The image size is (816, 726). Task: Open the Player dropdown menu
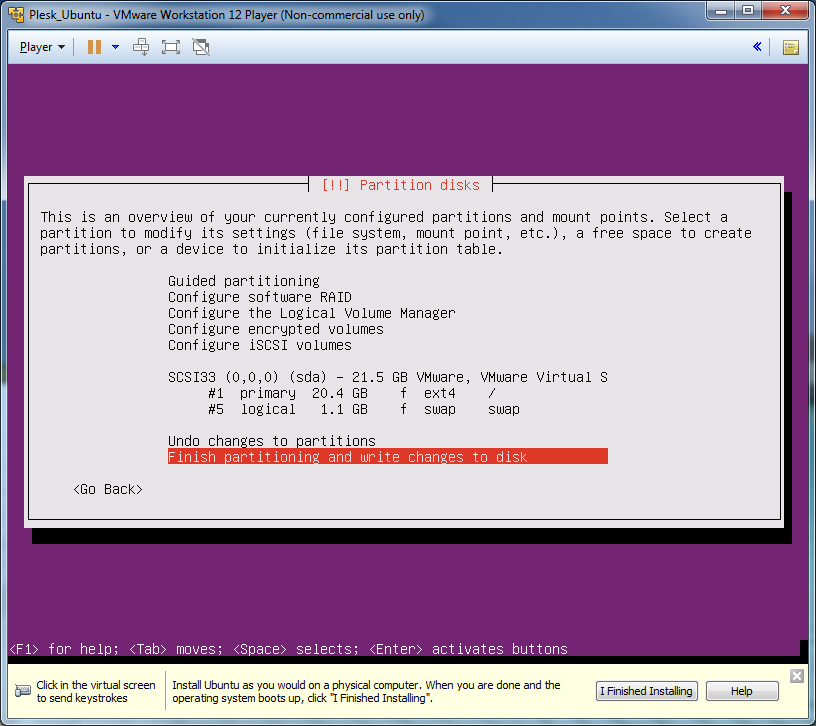[x=42, y=47]
